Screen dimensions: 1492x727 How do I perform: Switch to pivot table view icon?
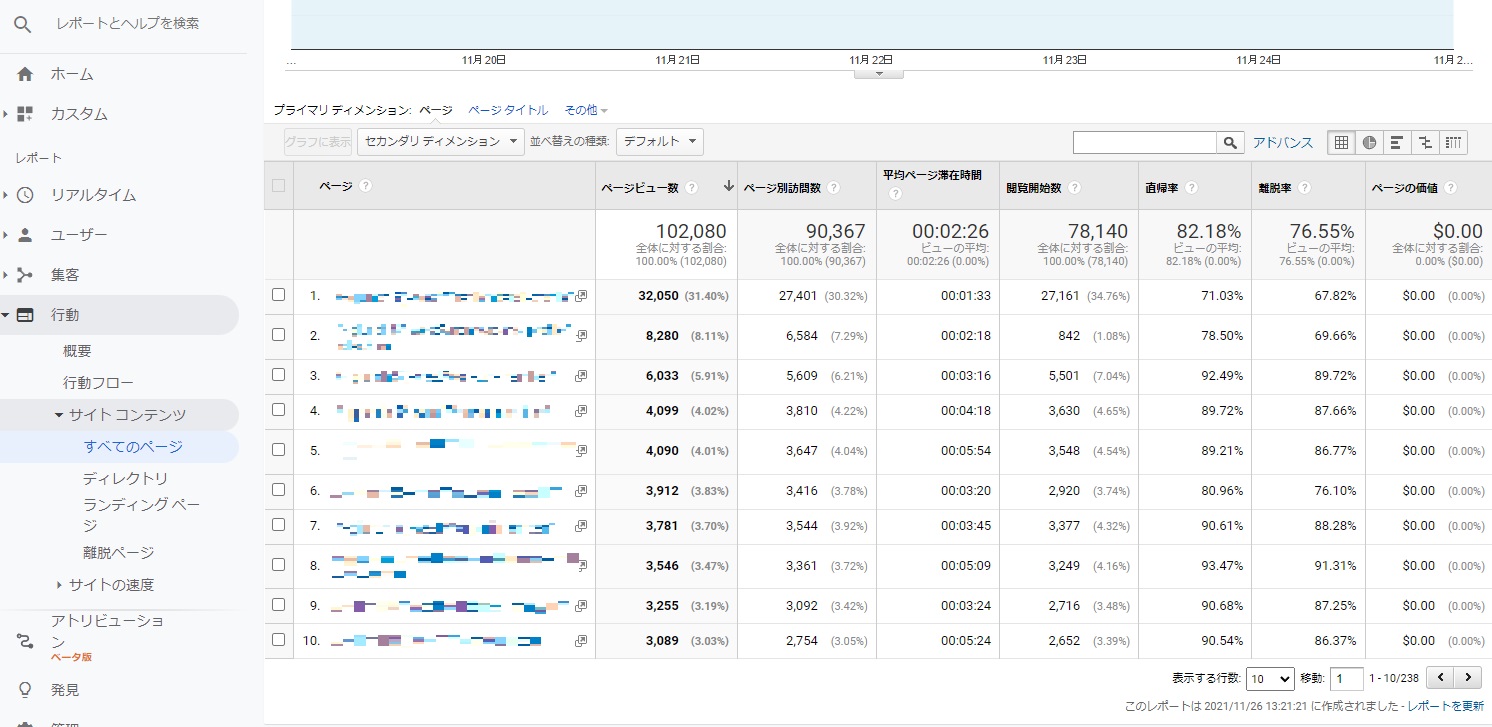point(1453,143)
